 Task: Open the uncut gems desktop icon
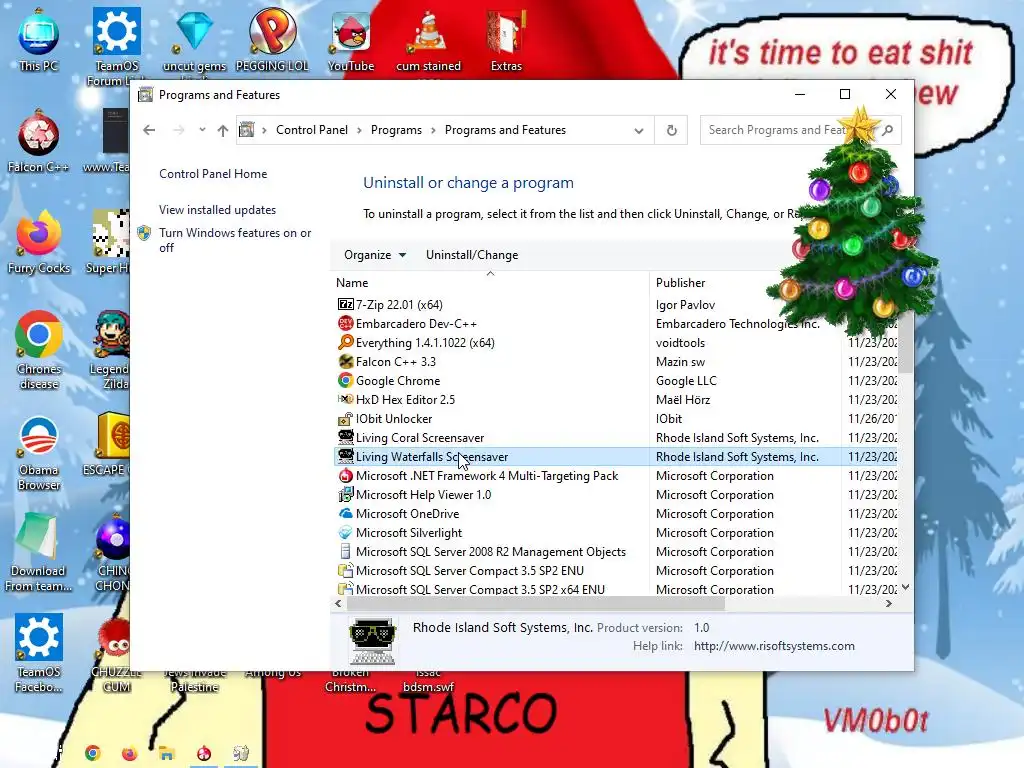point(194,39)
